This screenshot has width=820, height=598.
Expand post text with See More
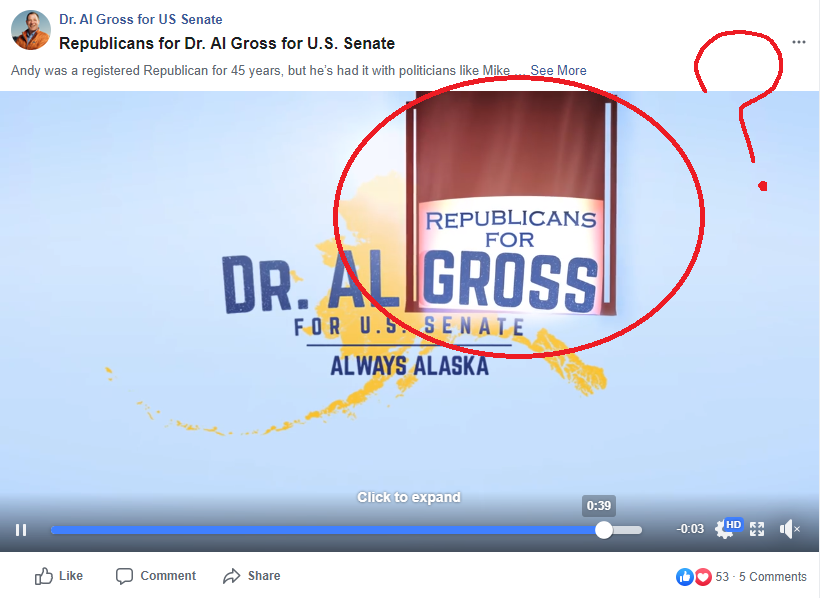[x=558, y=71]
